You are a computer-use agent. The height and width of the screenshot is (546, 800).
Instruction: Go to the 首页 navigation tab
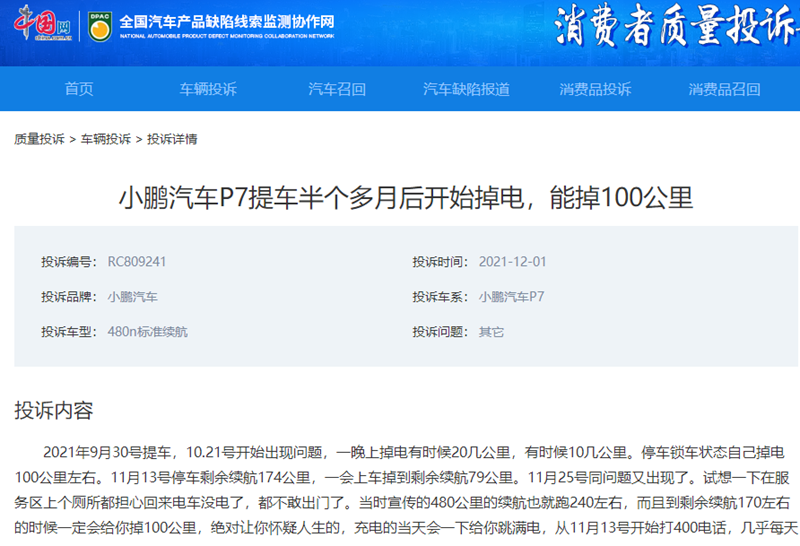pos(79,89)
